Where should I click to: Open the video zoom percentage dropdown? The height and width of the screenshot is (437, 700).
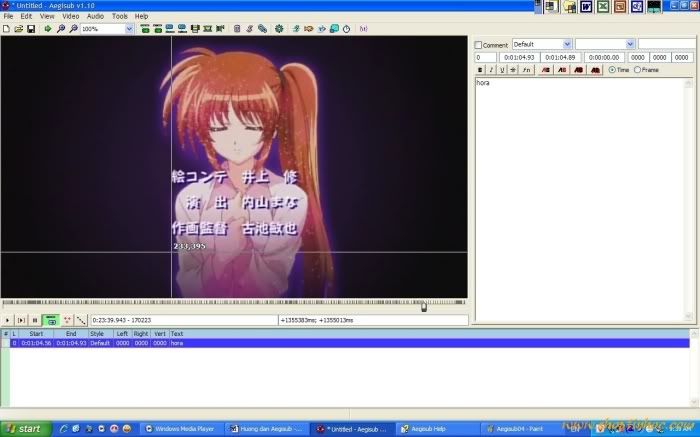click(129, 29)
